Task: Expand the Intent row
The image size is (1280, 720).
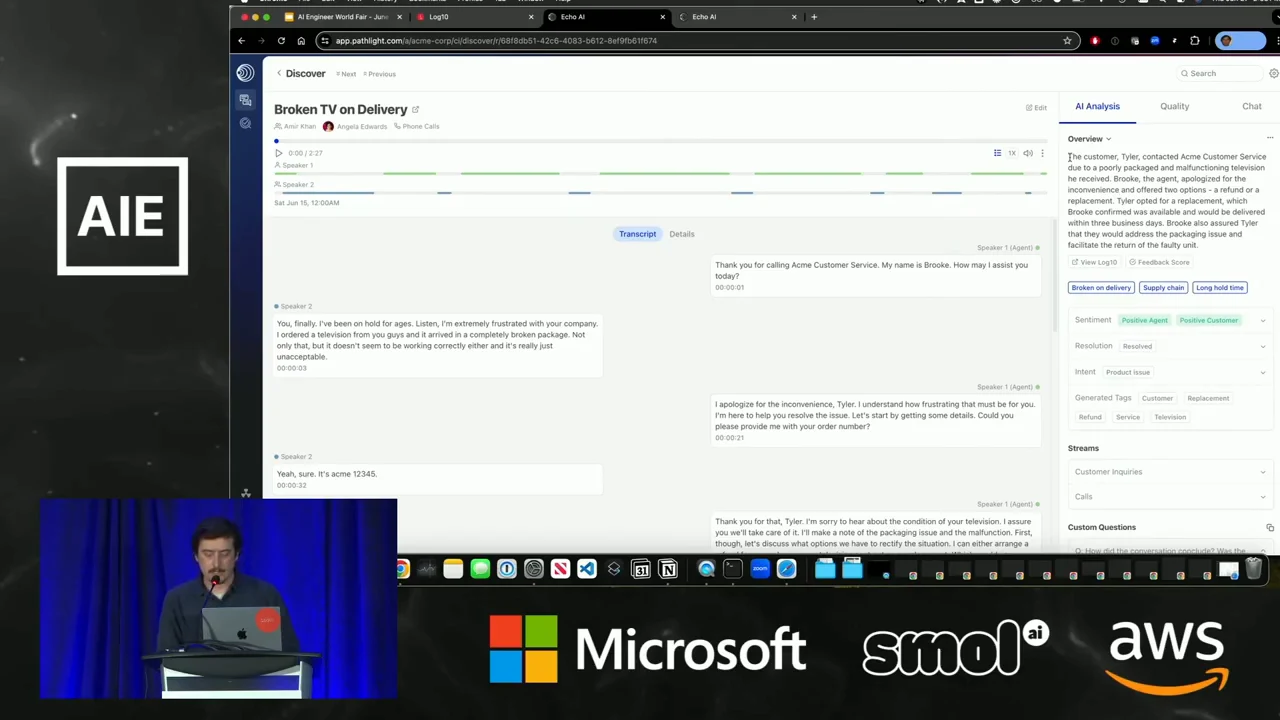Action: [1170, 372]
